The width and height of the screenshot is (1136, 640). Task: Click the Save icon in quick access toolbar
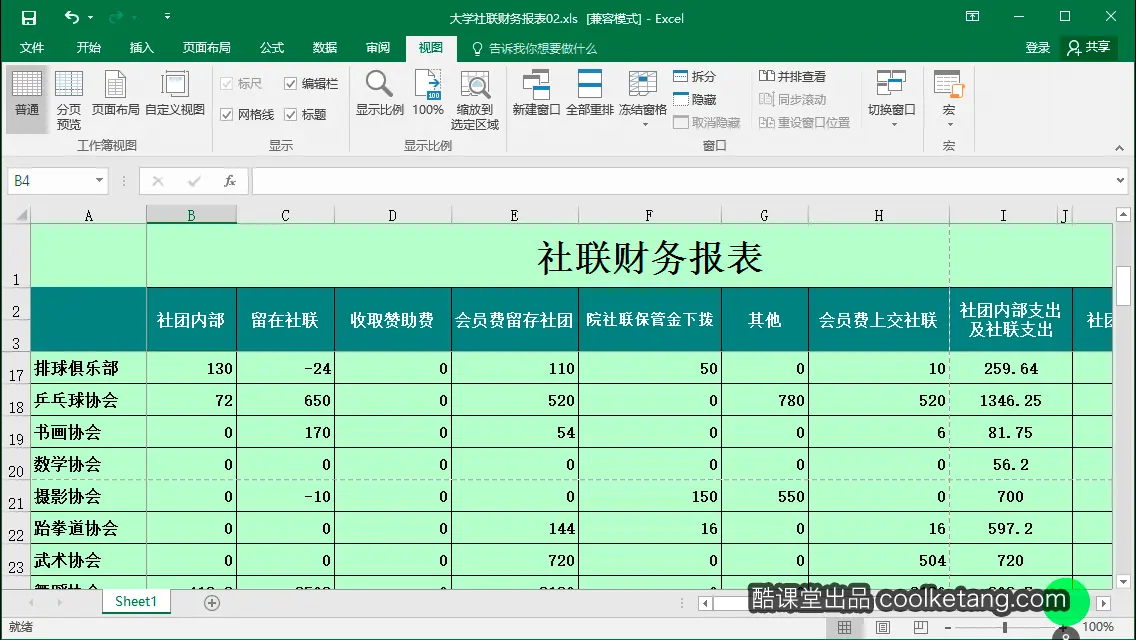pyautogui.click(x=28, y=17)
